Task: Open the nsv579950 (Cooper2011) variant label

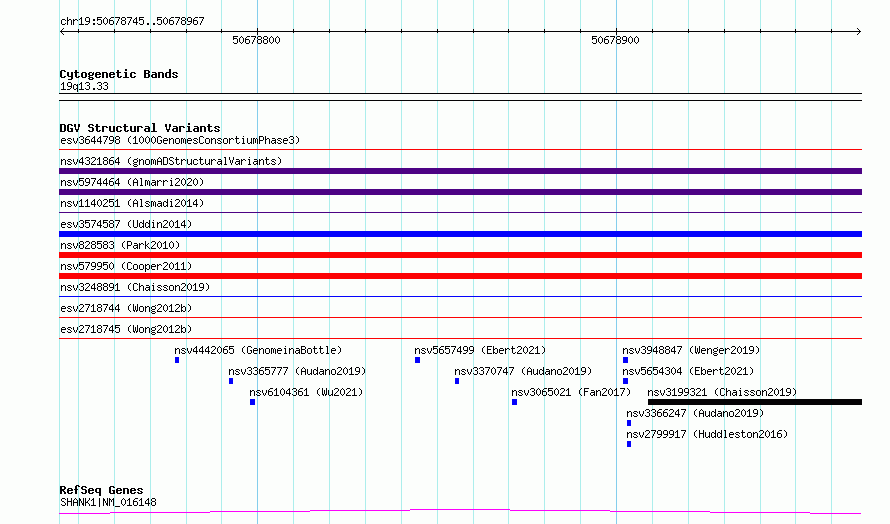Action: tap(126, 266)
